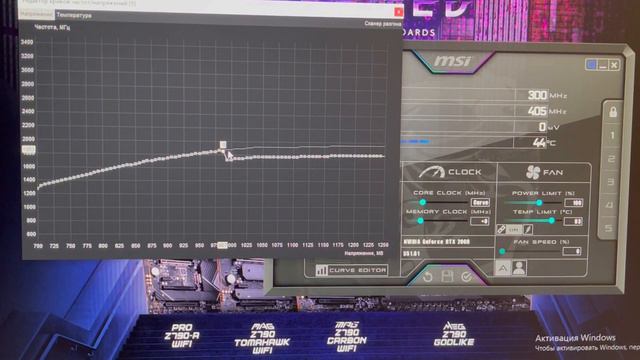Click the Core Clock Curve box
This screenshot has height=360, width=640.
click(480, 202)
